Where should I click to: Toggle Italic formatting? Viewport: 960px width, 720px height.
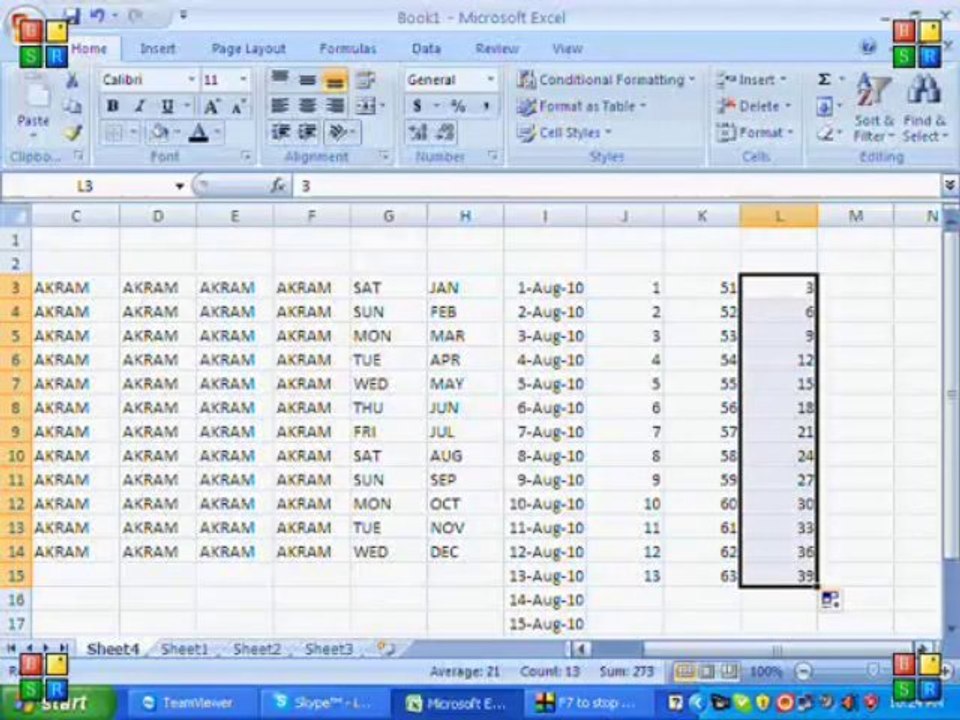[140, 106]
